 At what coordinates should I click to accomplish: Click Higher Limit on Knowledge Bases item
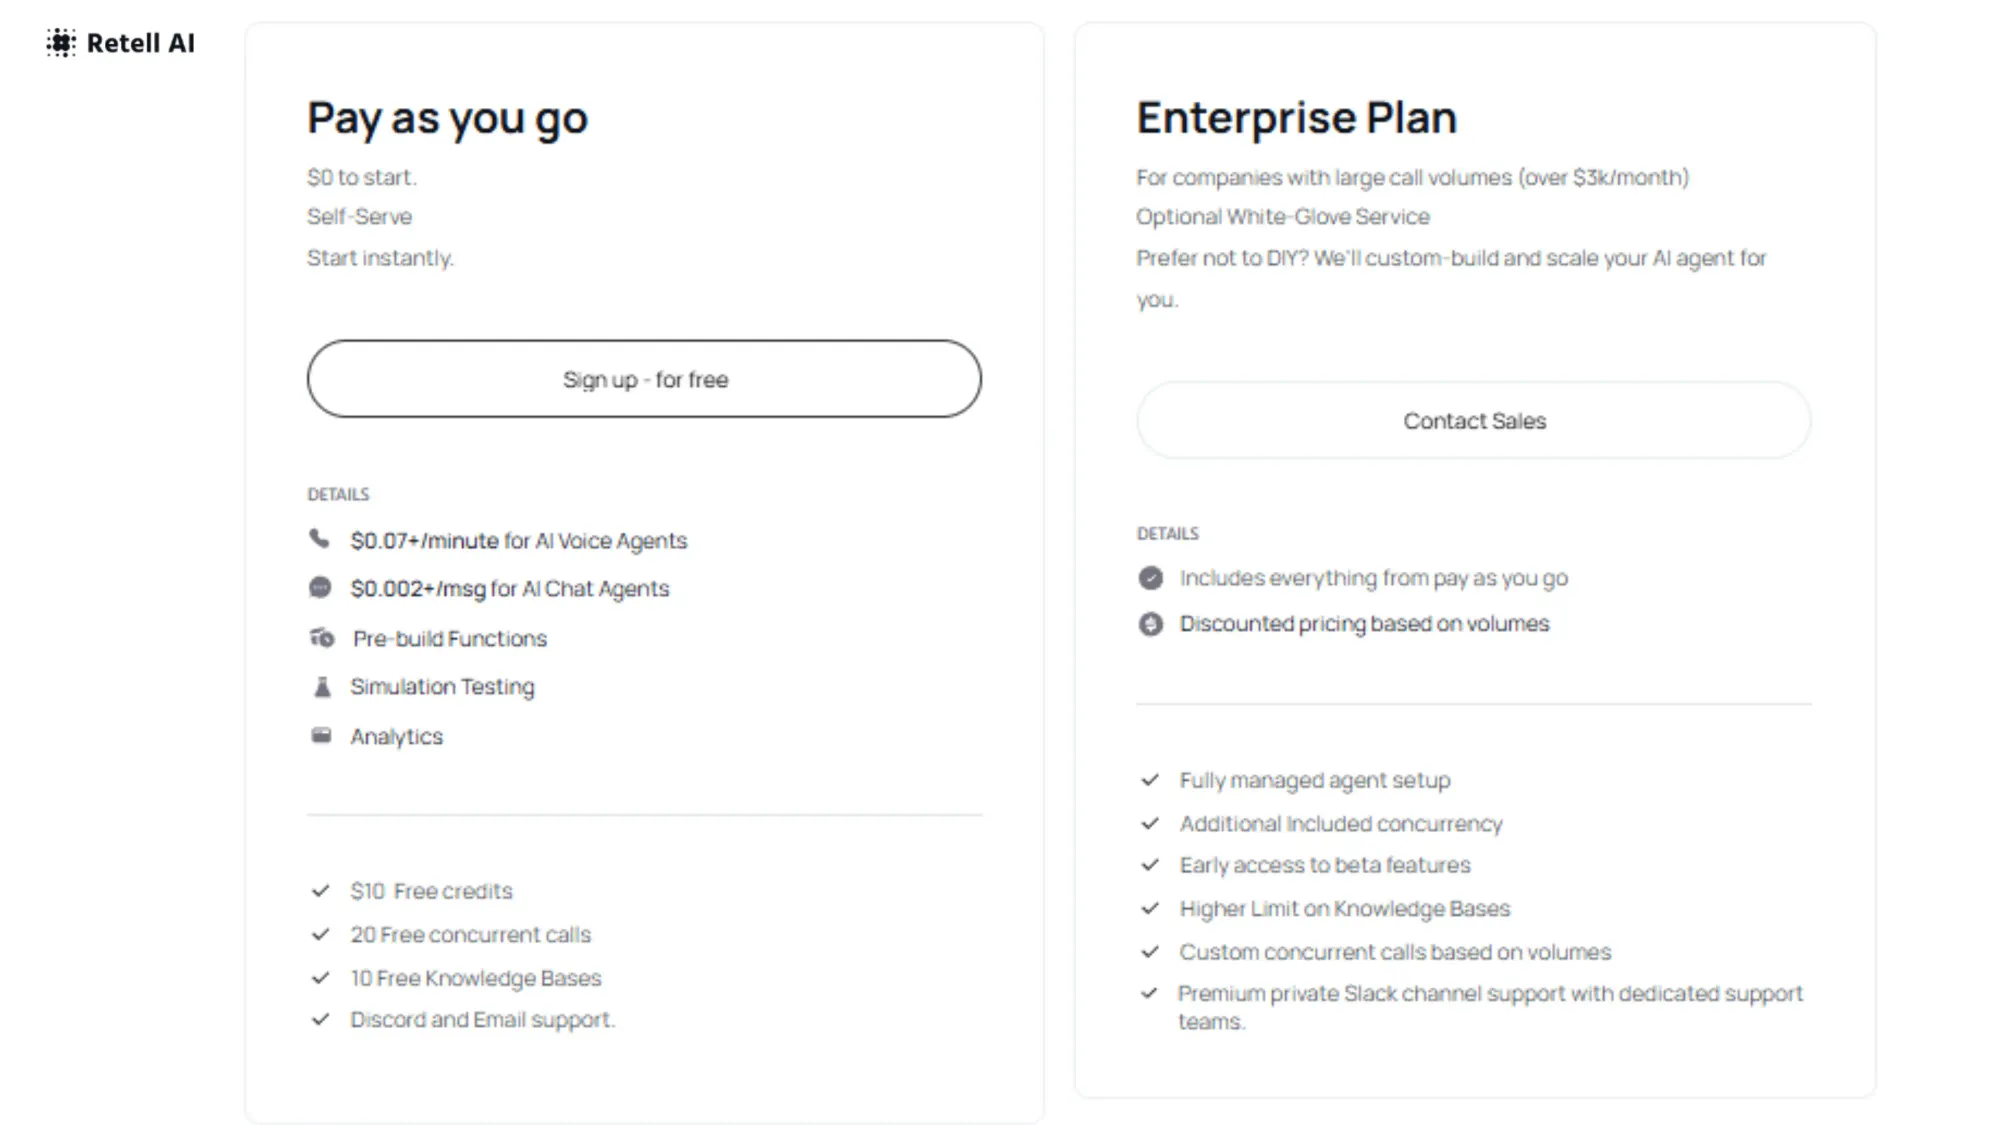tap(1344, 908)
